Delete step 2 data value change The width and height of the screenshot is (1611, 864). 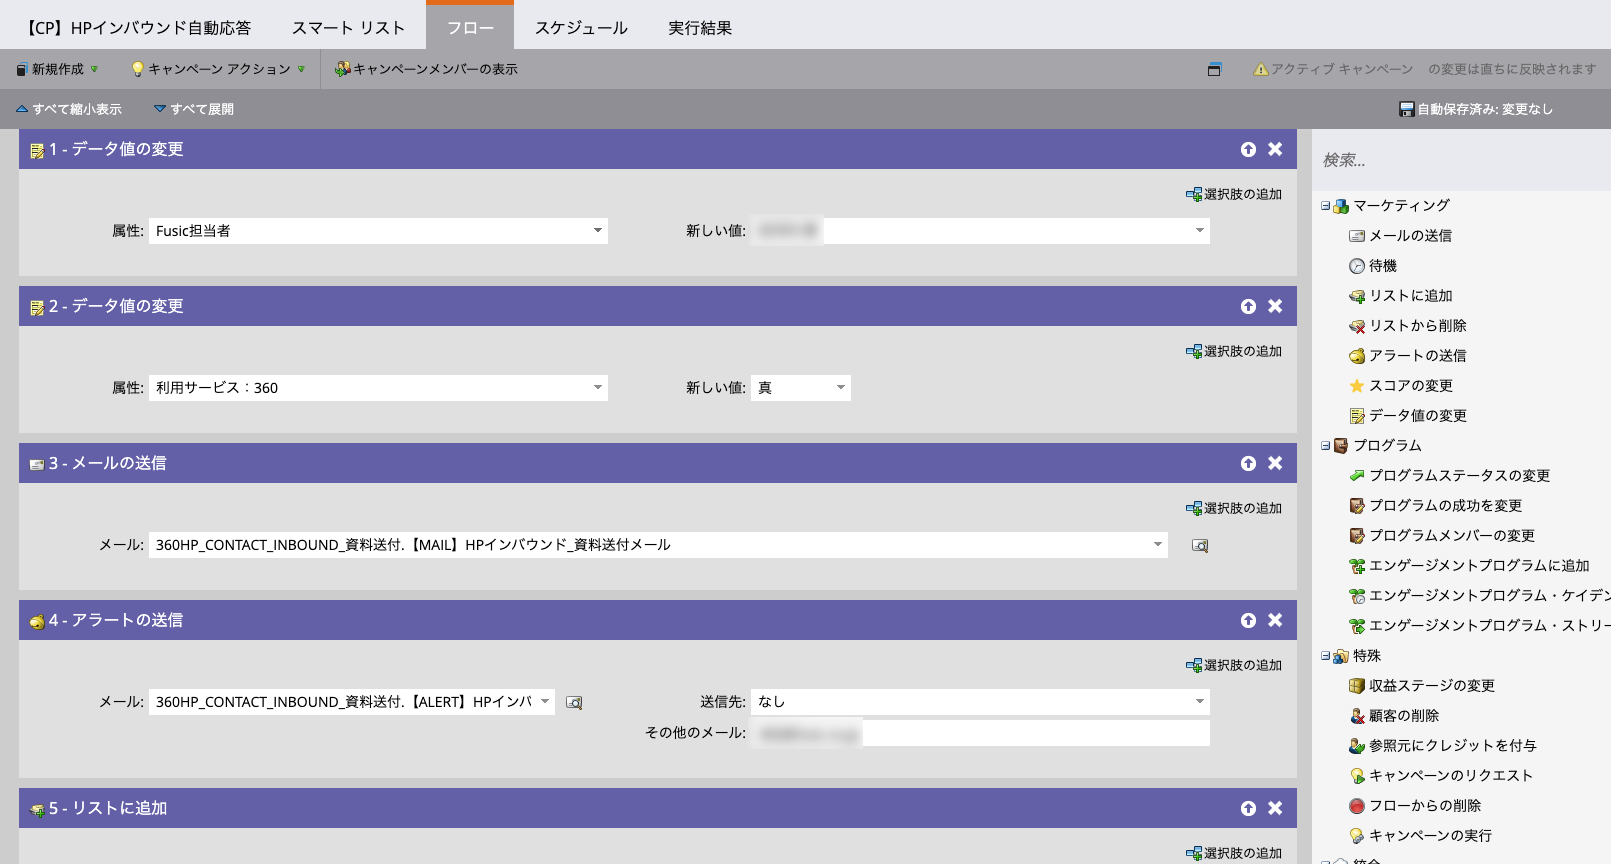point(1275,306)
